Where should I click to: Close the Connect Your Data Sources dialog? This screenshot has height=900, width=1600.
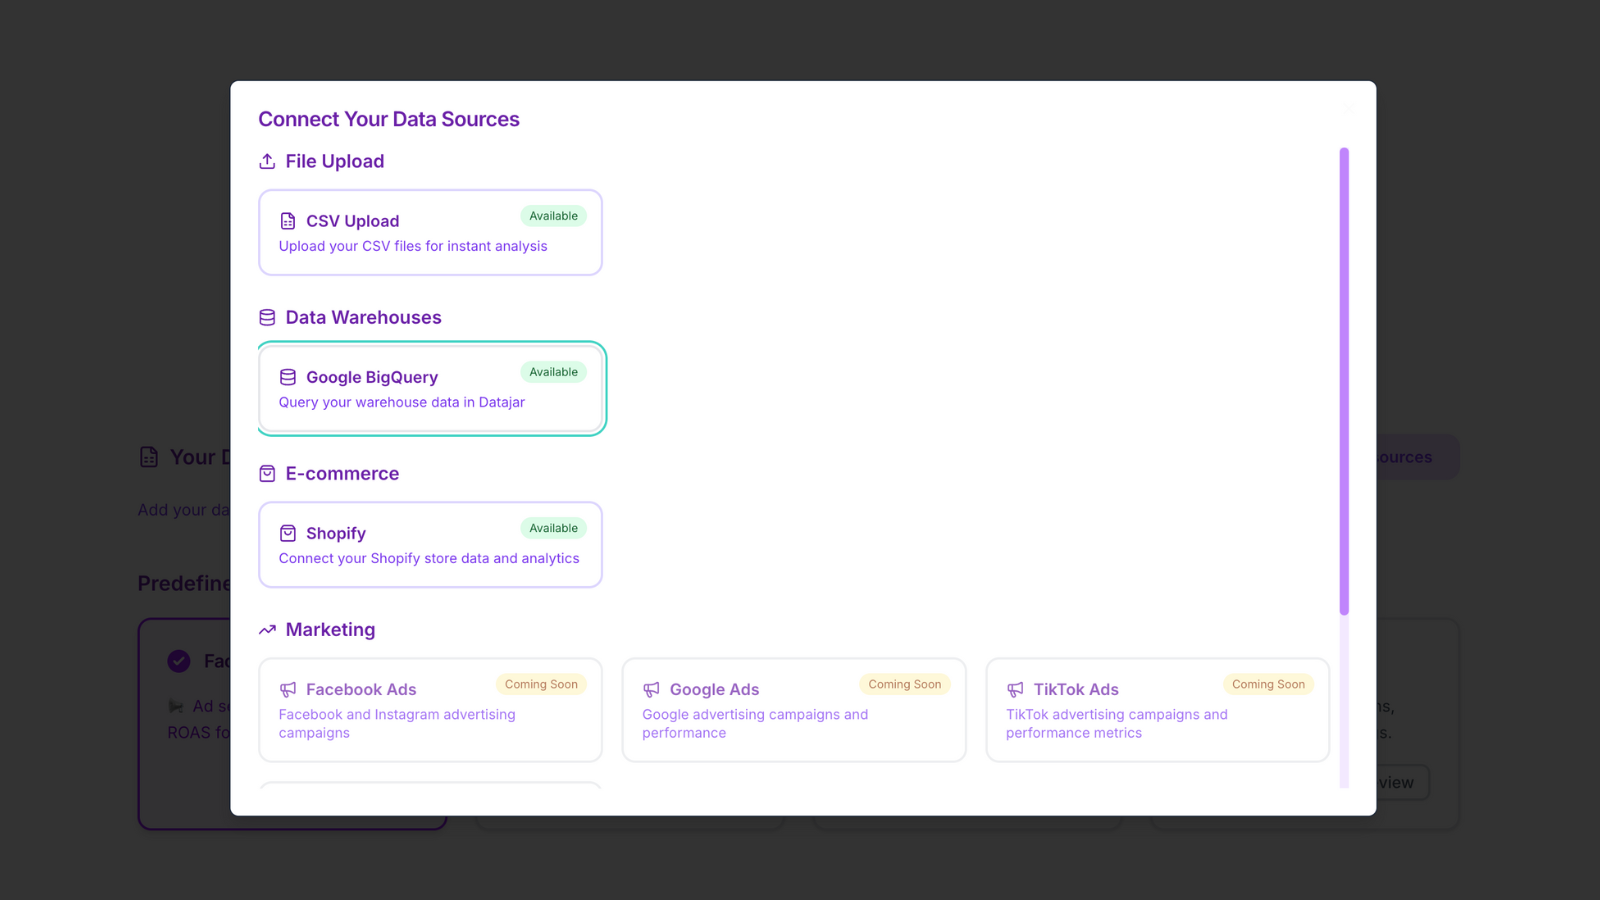pos(1347,108)
